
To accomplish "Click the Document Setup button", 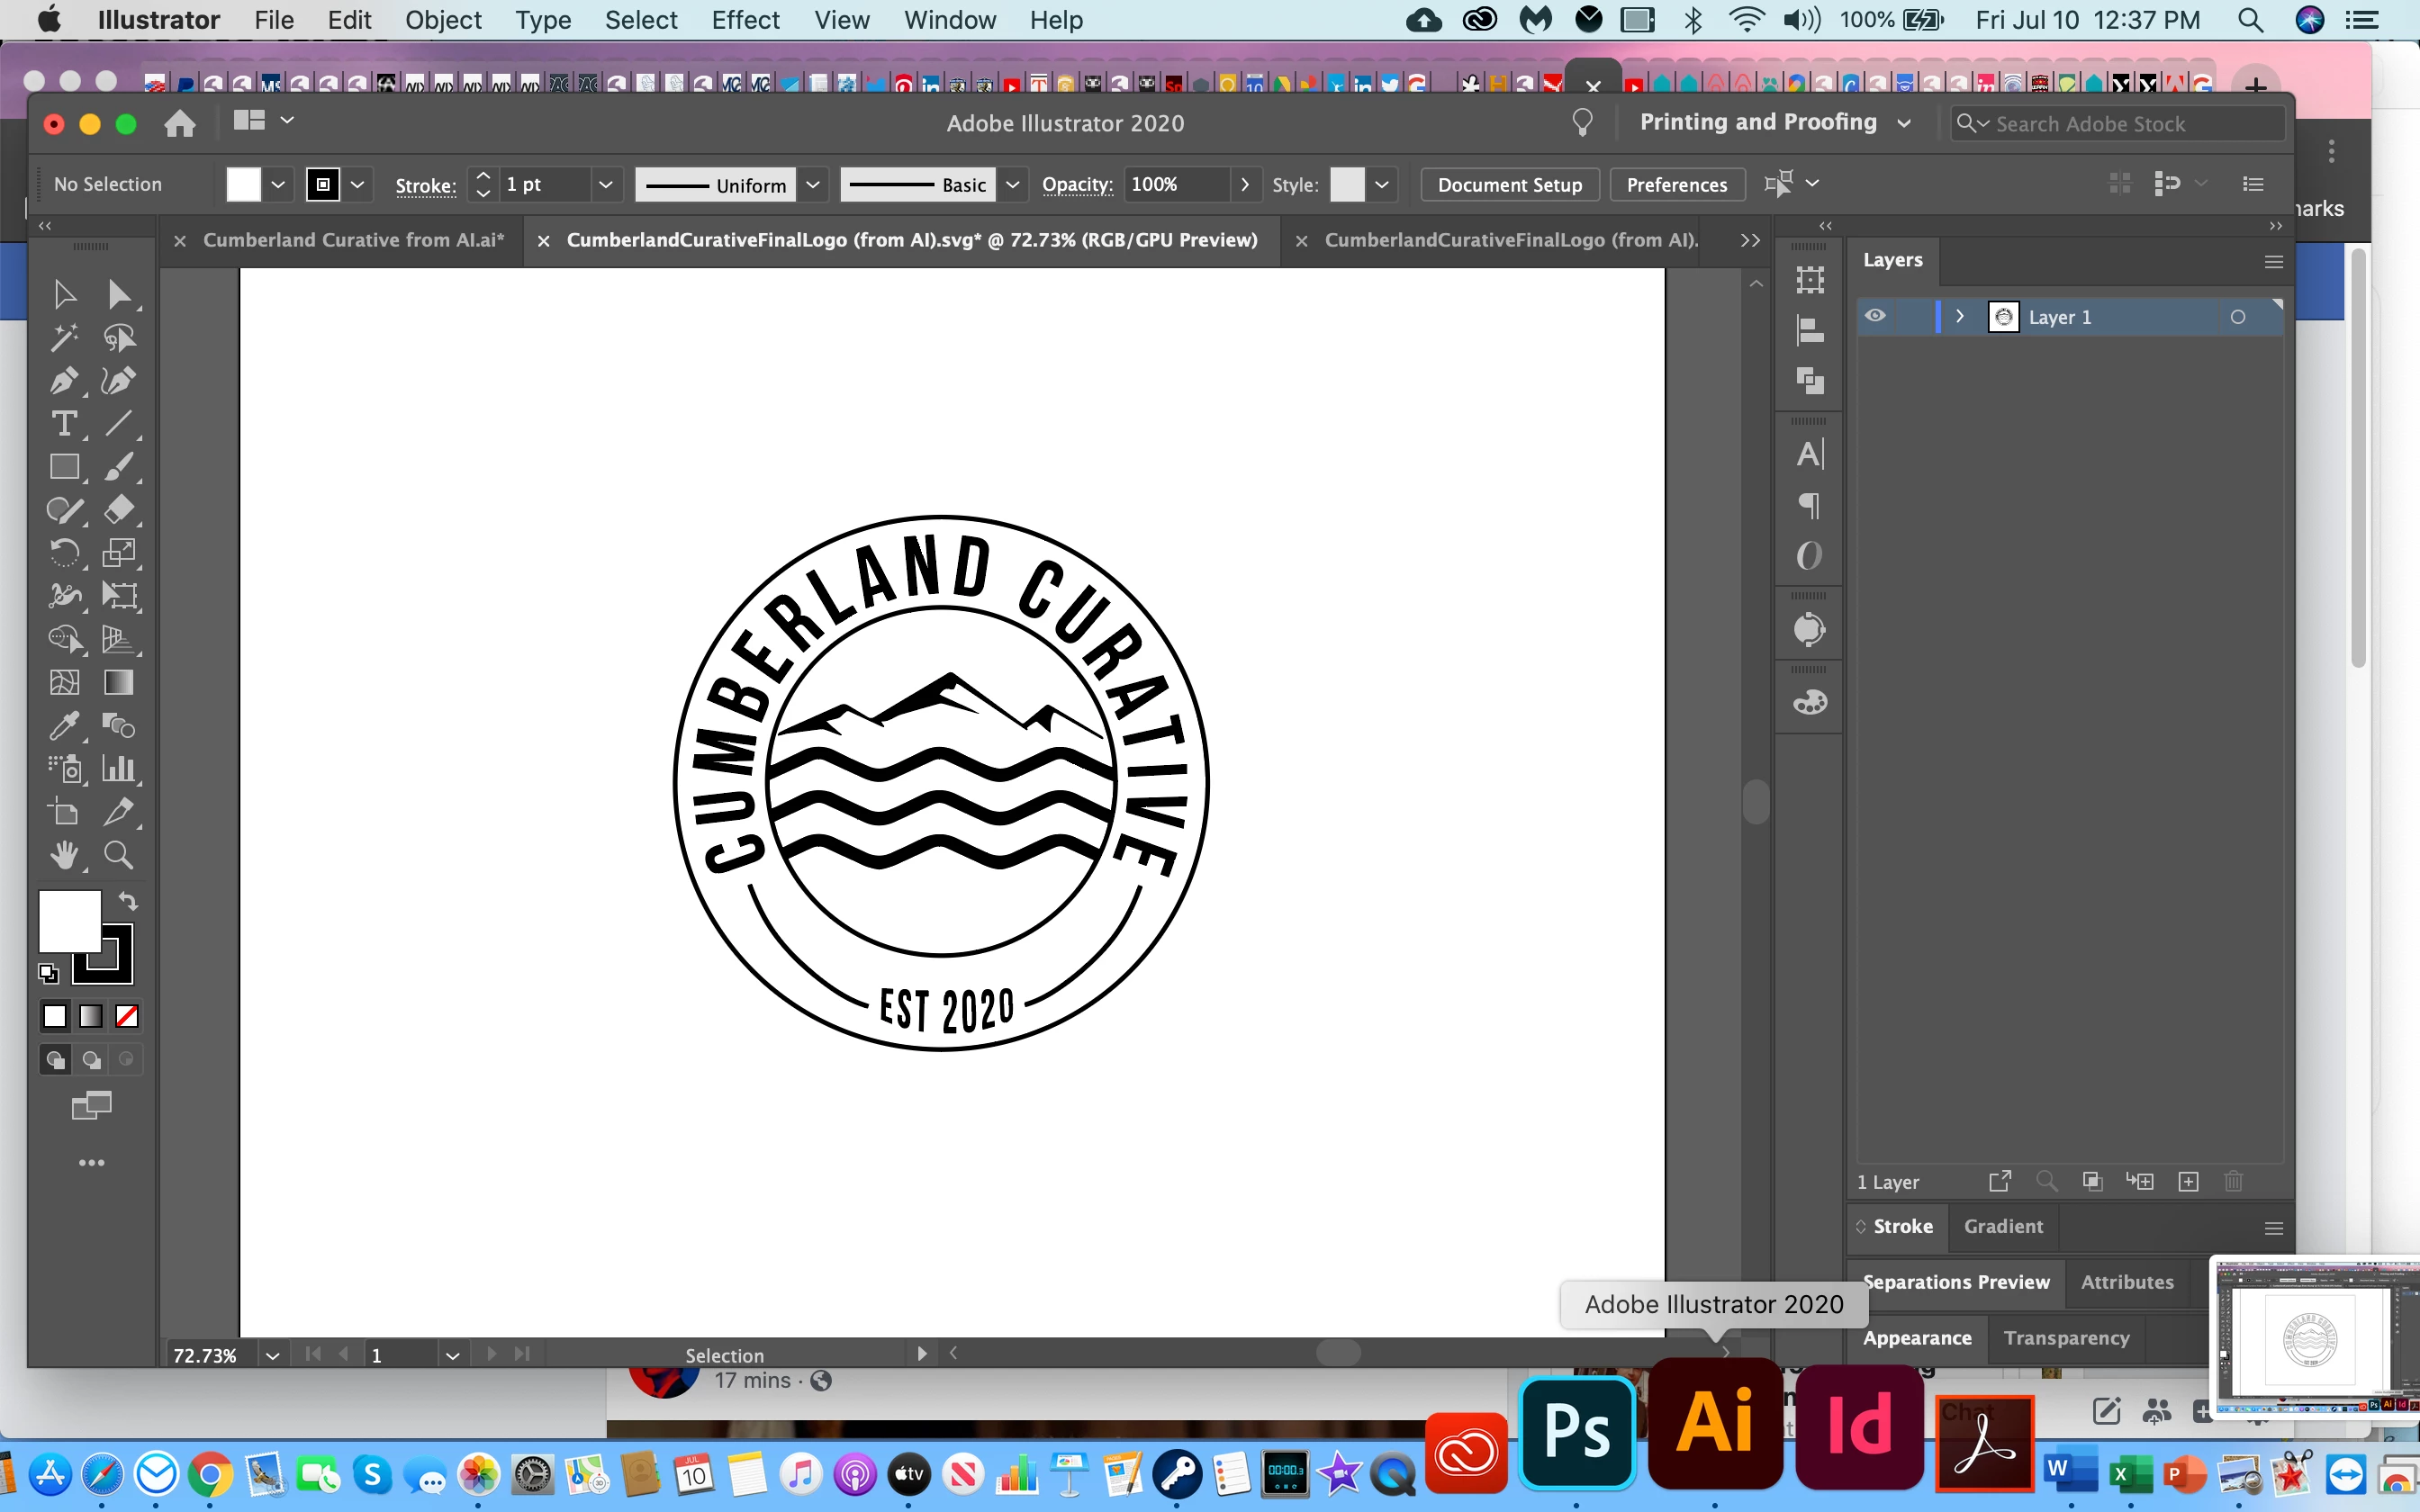I will [x=1509, y=185].
